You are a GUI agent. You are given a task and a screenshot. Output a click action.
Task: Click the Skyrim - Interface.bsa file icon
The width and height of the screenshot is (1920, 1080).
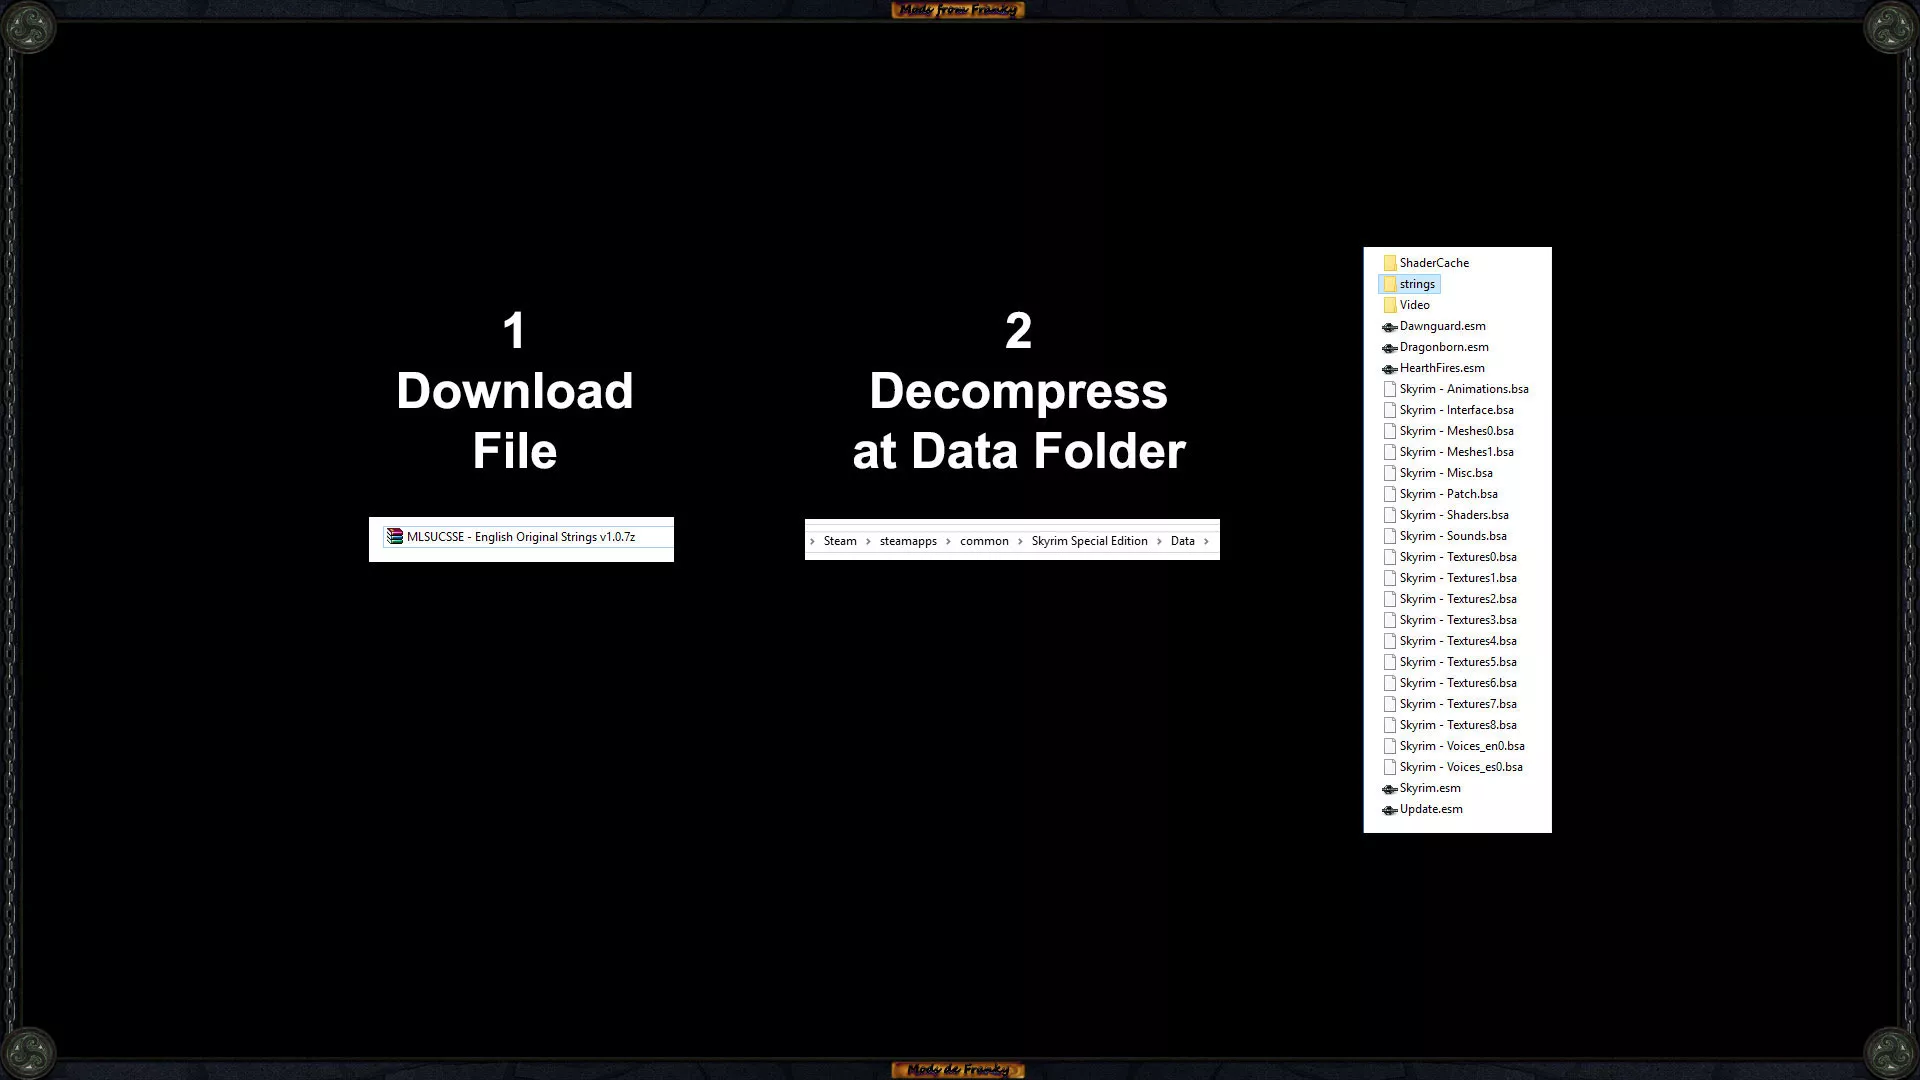(x=1390, y=410)
